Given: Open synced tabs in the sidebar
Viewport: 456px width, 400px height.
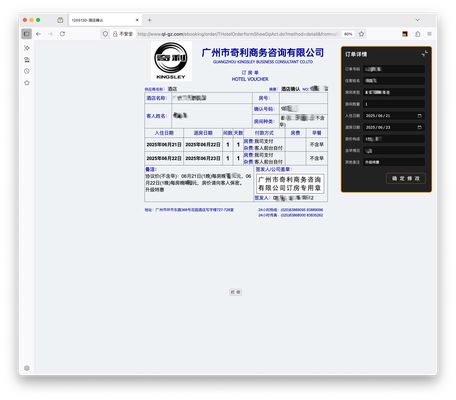Looking at the screenshot, I should (27, 60).
